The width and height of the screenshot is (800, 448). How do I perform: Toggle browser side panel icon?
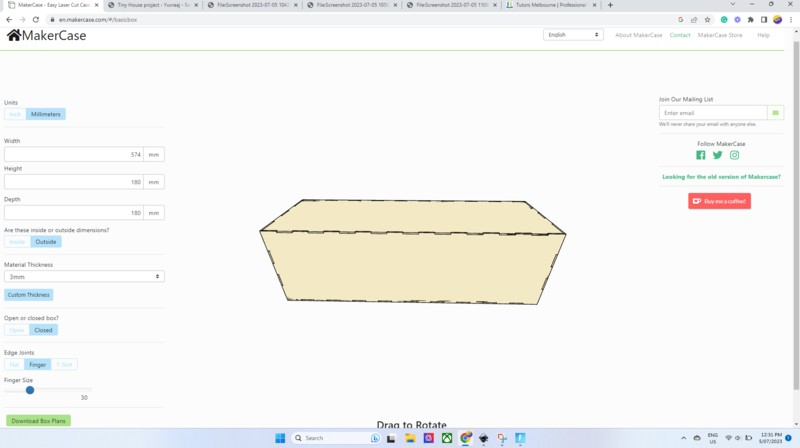coord(764,19)
